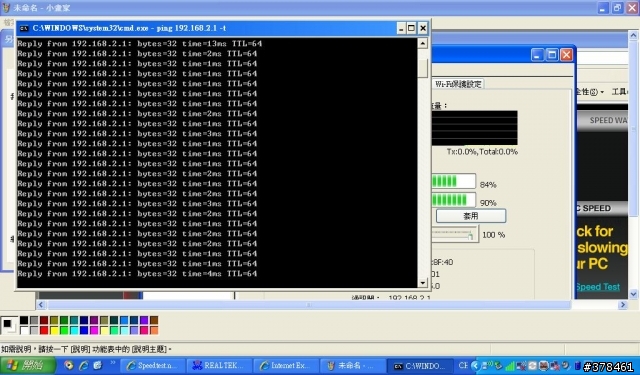The width and height of the screenshot is (640, 375).
Task: Launch the media player quick launch icon
Action: tap(69, 365)
